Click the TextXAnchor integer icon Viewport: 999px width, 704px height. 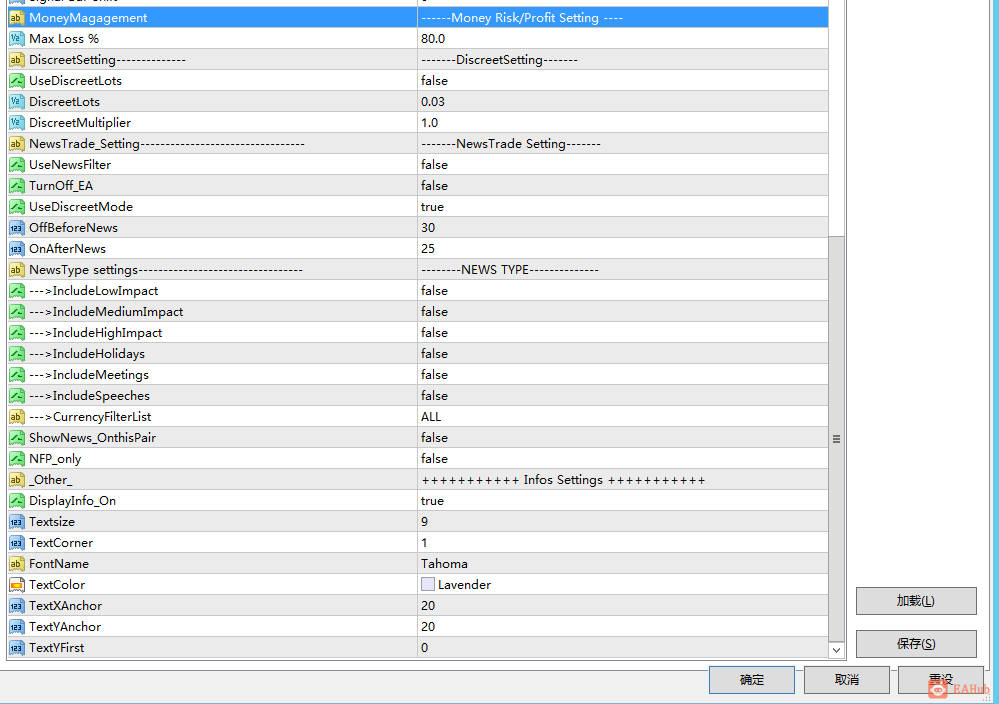[x=17, y=607]
